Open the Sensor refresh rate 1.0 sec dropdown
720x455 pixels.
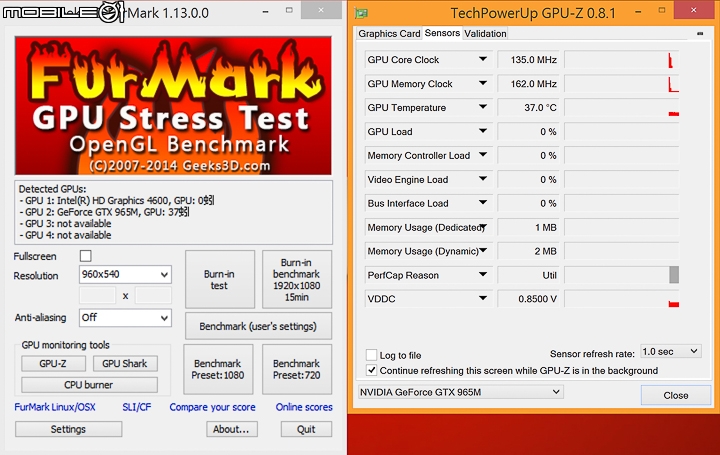click(x=670, y=352)
